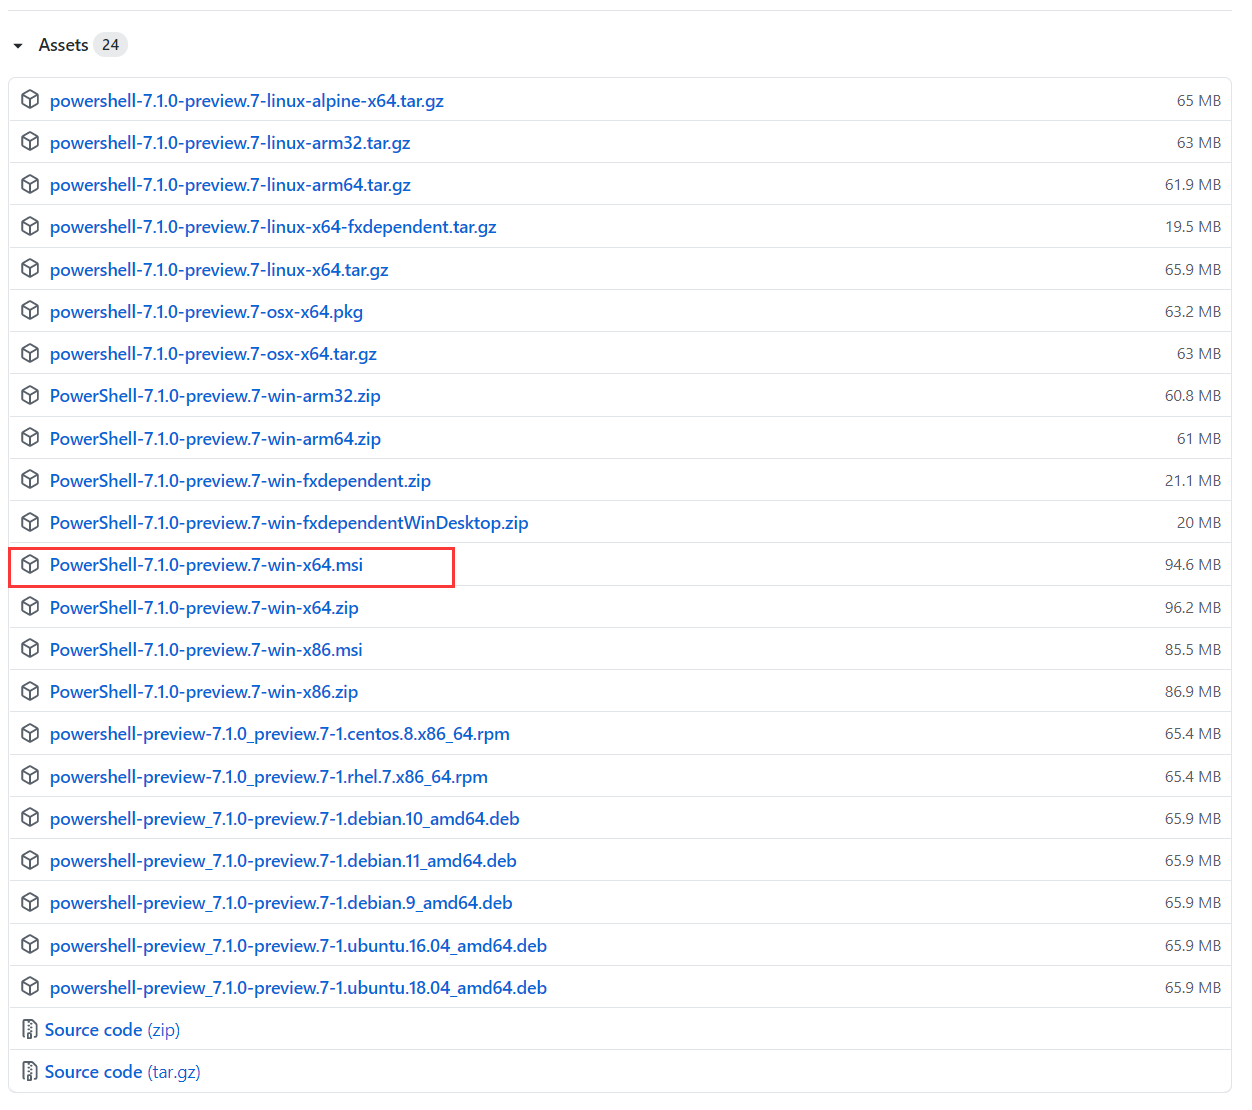
Task: Click package icon next to osx-x64.pkg
Action: tap(30, 311)
